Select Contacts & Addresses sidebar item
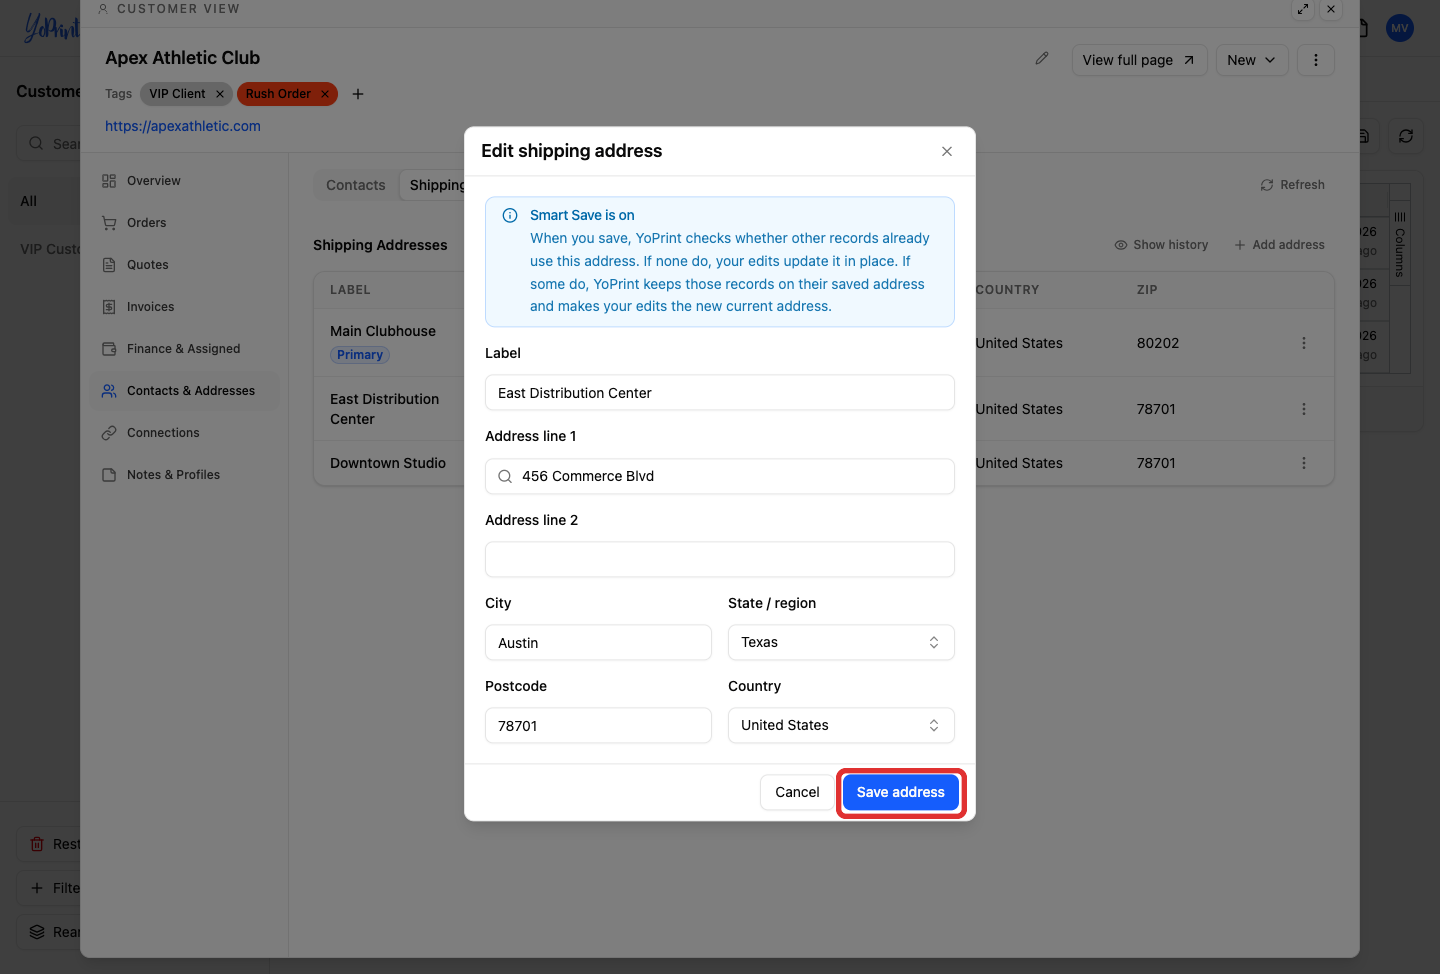 (x=185, y=391)
